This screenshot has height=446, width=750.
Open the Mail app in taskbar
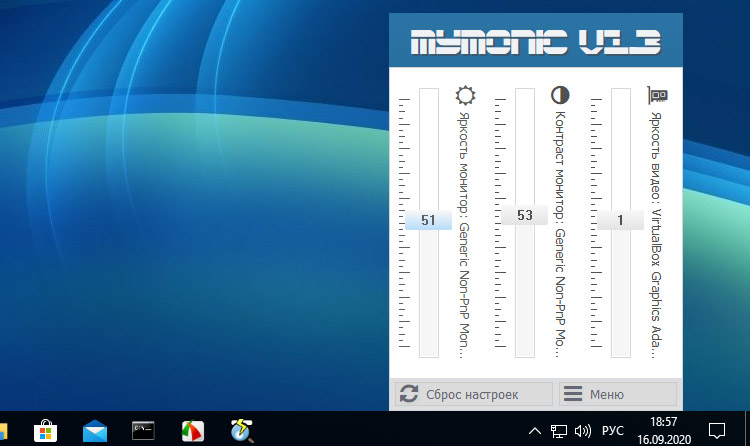point(95,431)
